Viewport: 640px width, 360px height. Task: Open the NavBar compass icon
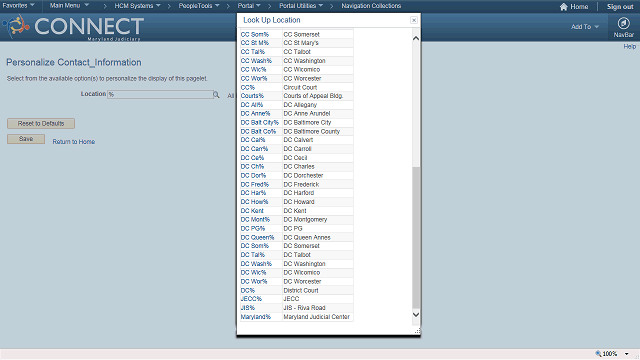point(623,23)
